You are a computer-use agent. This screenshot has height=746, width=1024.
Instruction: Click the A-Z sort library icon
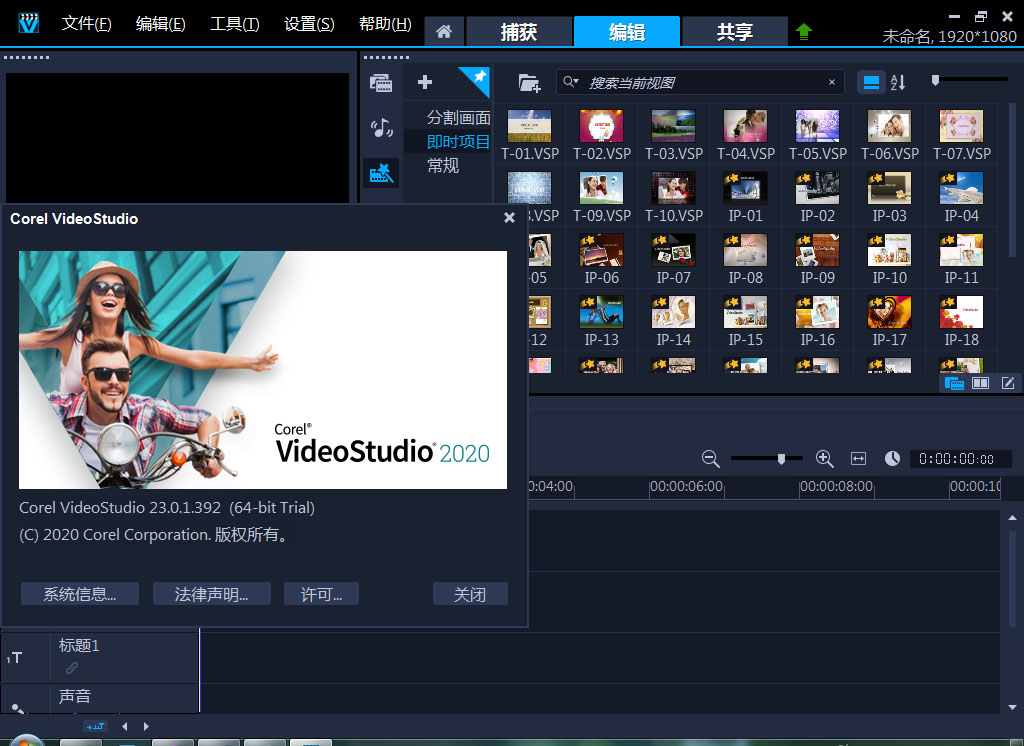point(898,82)
